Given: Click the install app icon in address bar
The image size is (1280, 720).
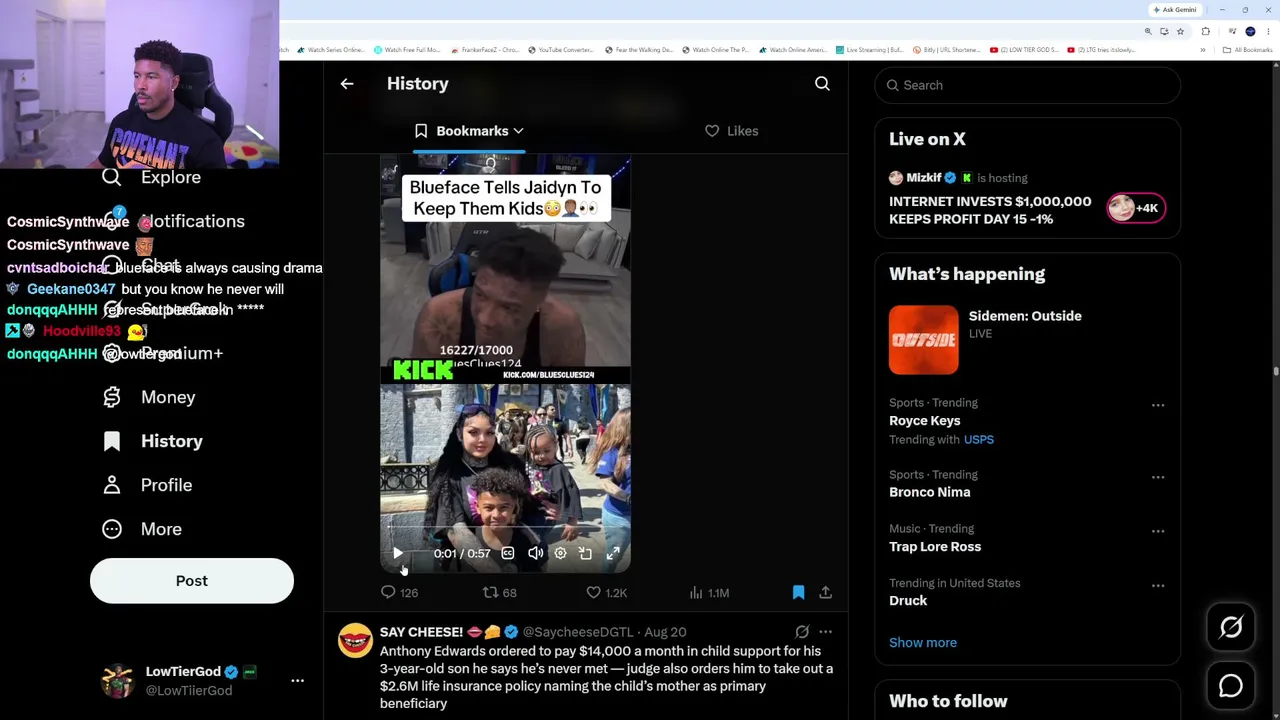Looking at the screenshot, I should (x=1164, y=32).
